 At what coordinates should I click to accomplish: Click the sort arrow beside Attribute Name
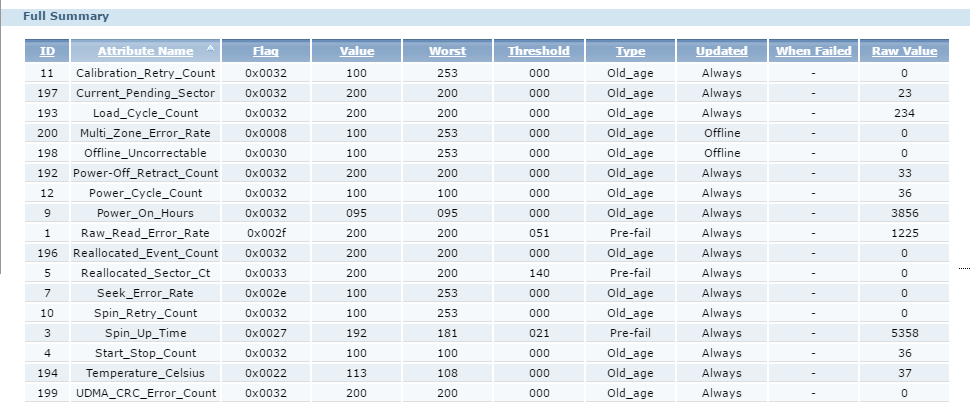(210, 48)
